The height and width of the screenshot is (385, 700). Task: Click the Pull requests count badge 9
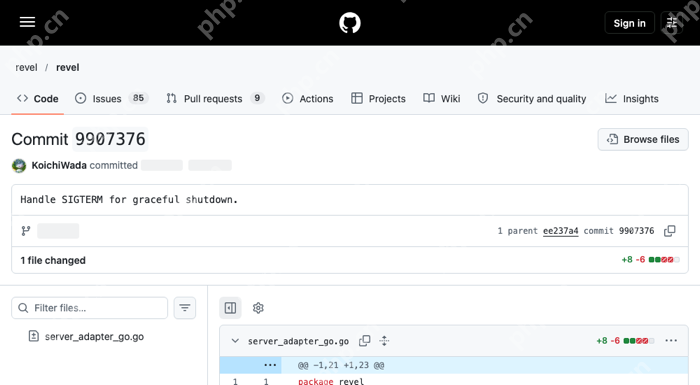(257, 98)
